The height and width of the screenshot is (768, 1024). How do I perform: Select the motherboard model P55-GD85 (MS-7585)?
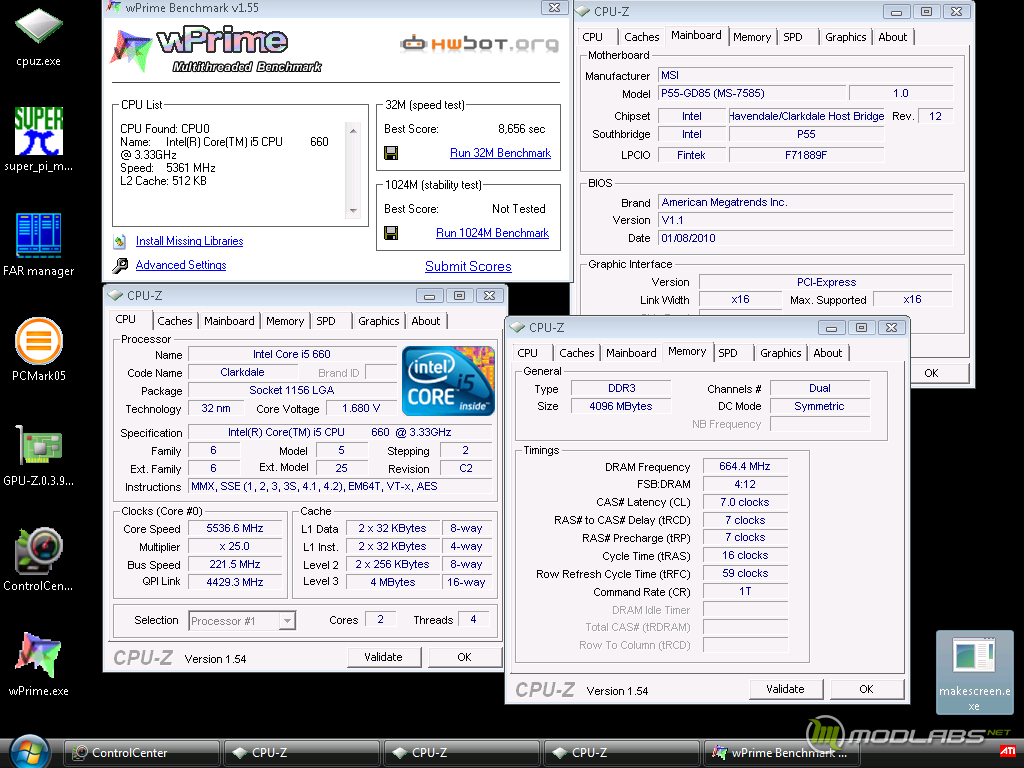coord(752,93)
